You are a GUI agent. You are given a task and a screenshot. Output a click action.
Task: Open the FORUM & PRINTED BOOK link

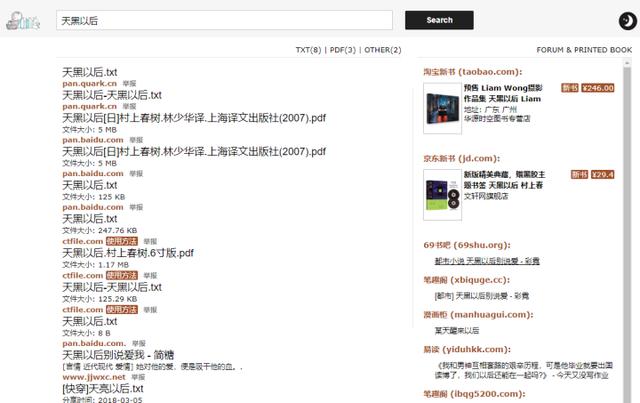point(584,50)
